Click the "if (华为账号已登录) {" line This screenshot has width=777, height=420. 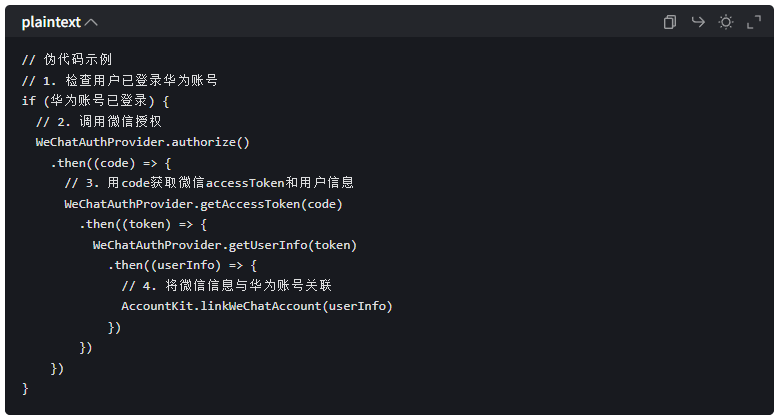(95, 101)
